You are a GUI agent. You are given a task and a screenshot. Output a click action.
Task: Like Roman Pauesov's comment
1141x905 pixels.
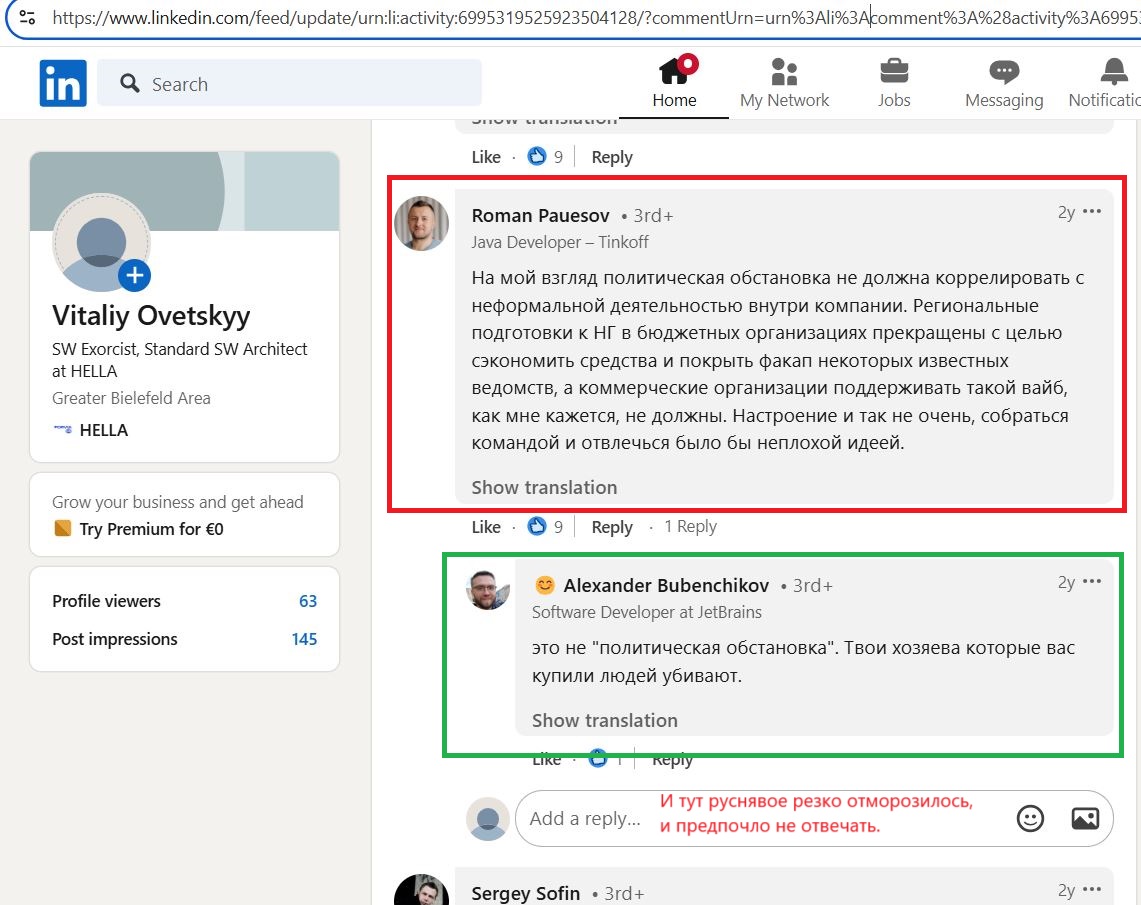[x=485, y=527]
